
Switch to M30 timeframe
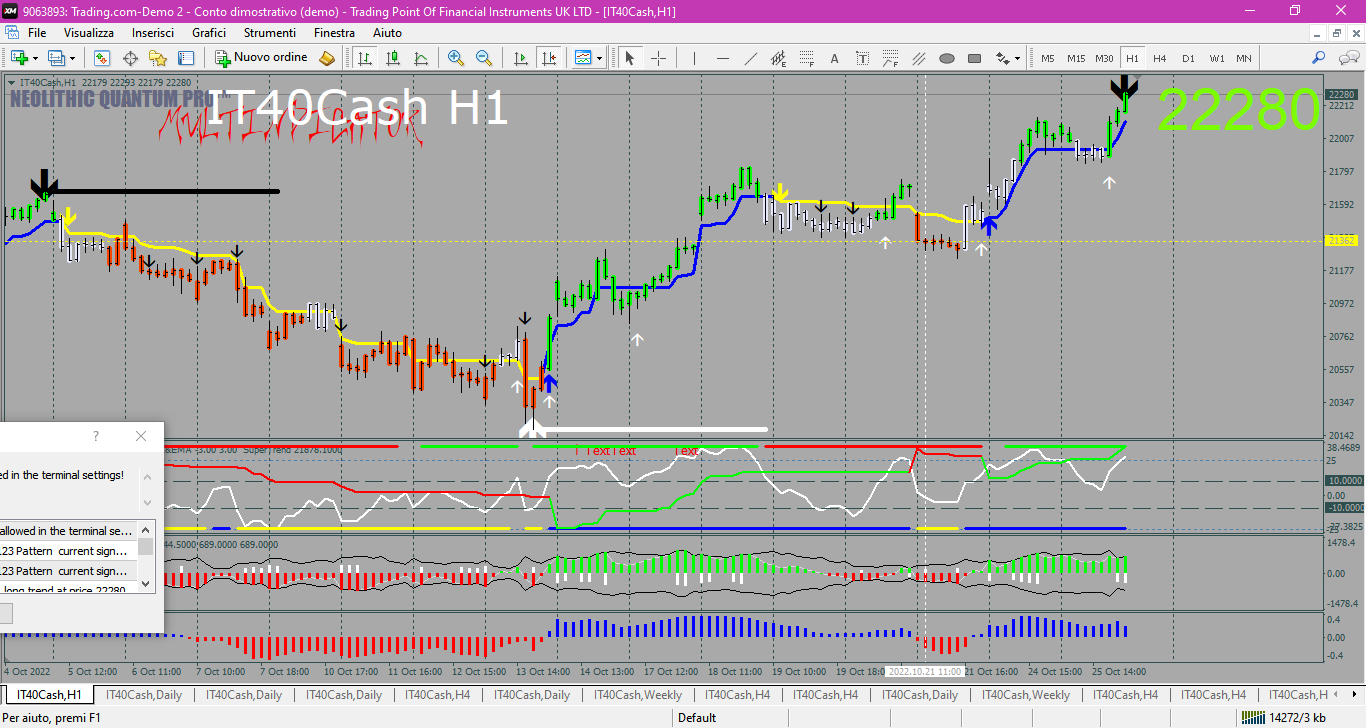click(1104, 58)
